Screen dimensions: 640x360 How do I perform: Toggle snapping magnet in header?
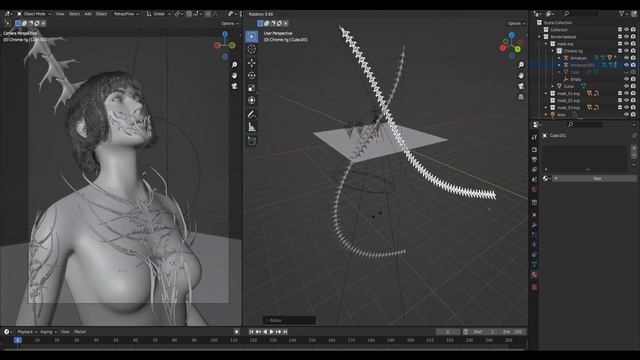pos(189,14)
